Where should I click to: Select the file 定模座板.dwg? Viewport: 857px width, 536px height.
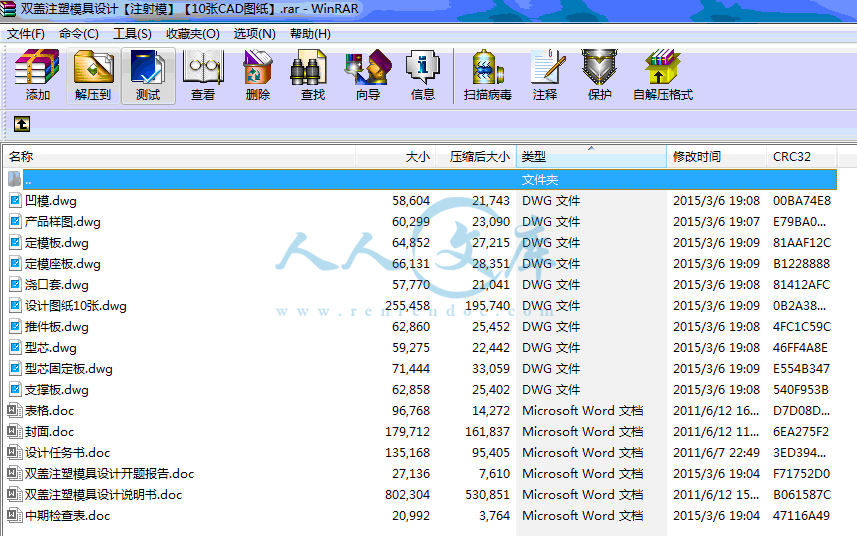(x=63, y=264)
